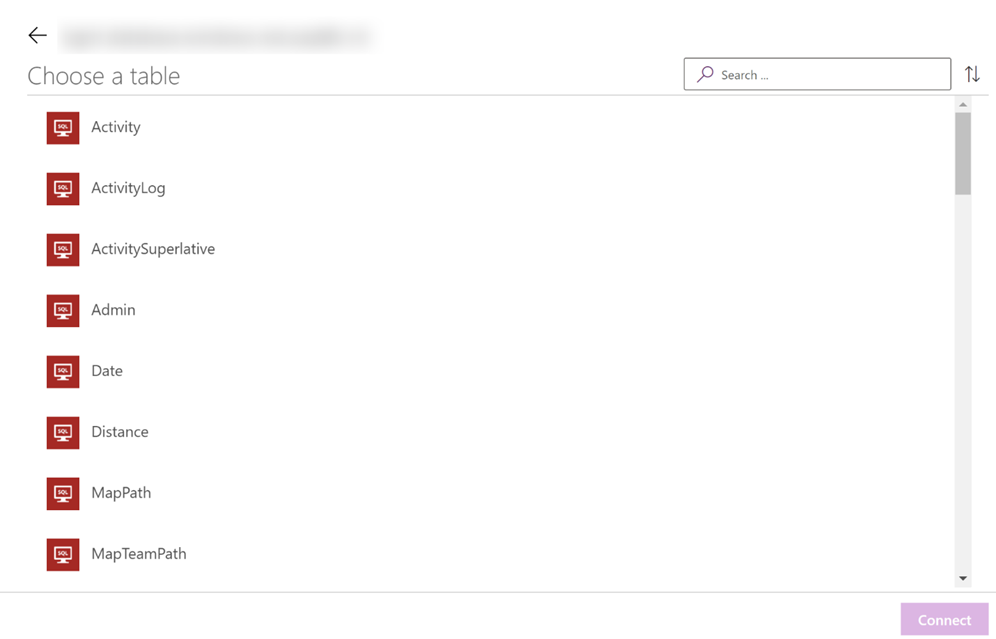Viewport: 996px width, 639px height.
Task: Click the SQL icon beside Admin
Action: tap(63, 311)
